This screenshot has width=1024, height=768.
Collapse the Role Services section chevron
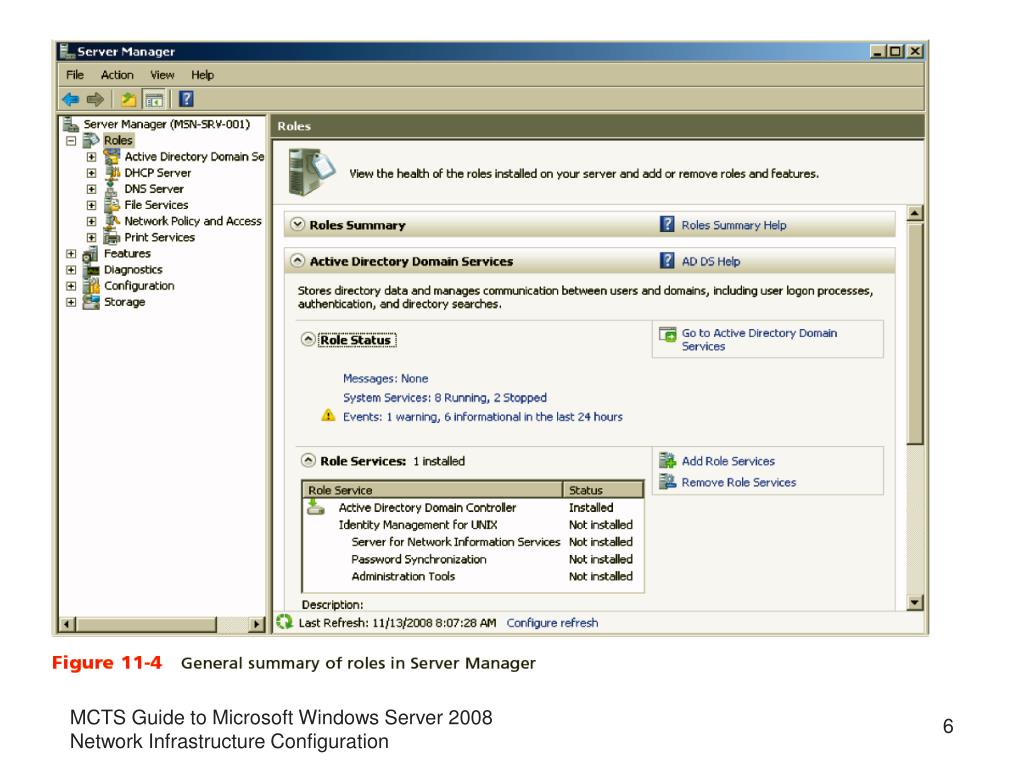click(308, 460)
